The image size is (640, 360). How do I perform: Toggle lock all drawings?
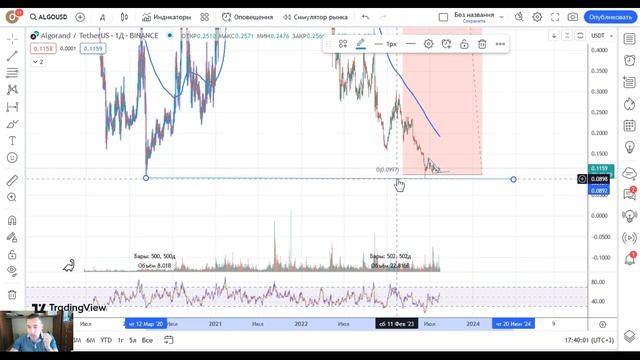click(x=12, y=255)
